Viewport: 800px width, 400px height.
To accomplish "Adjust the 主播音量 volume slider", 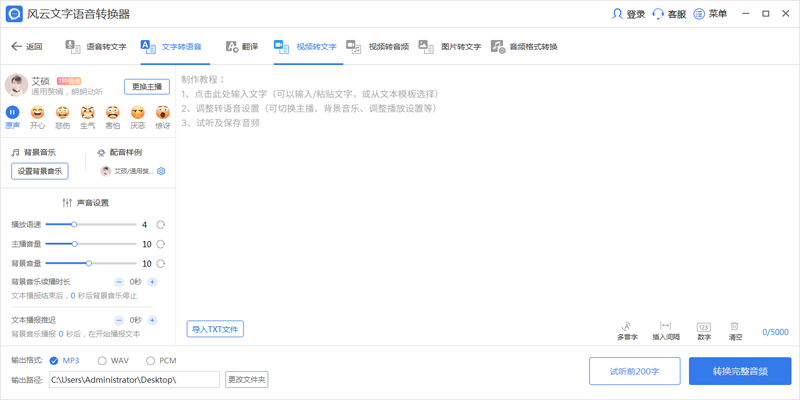I will tap(91, 244).
